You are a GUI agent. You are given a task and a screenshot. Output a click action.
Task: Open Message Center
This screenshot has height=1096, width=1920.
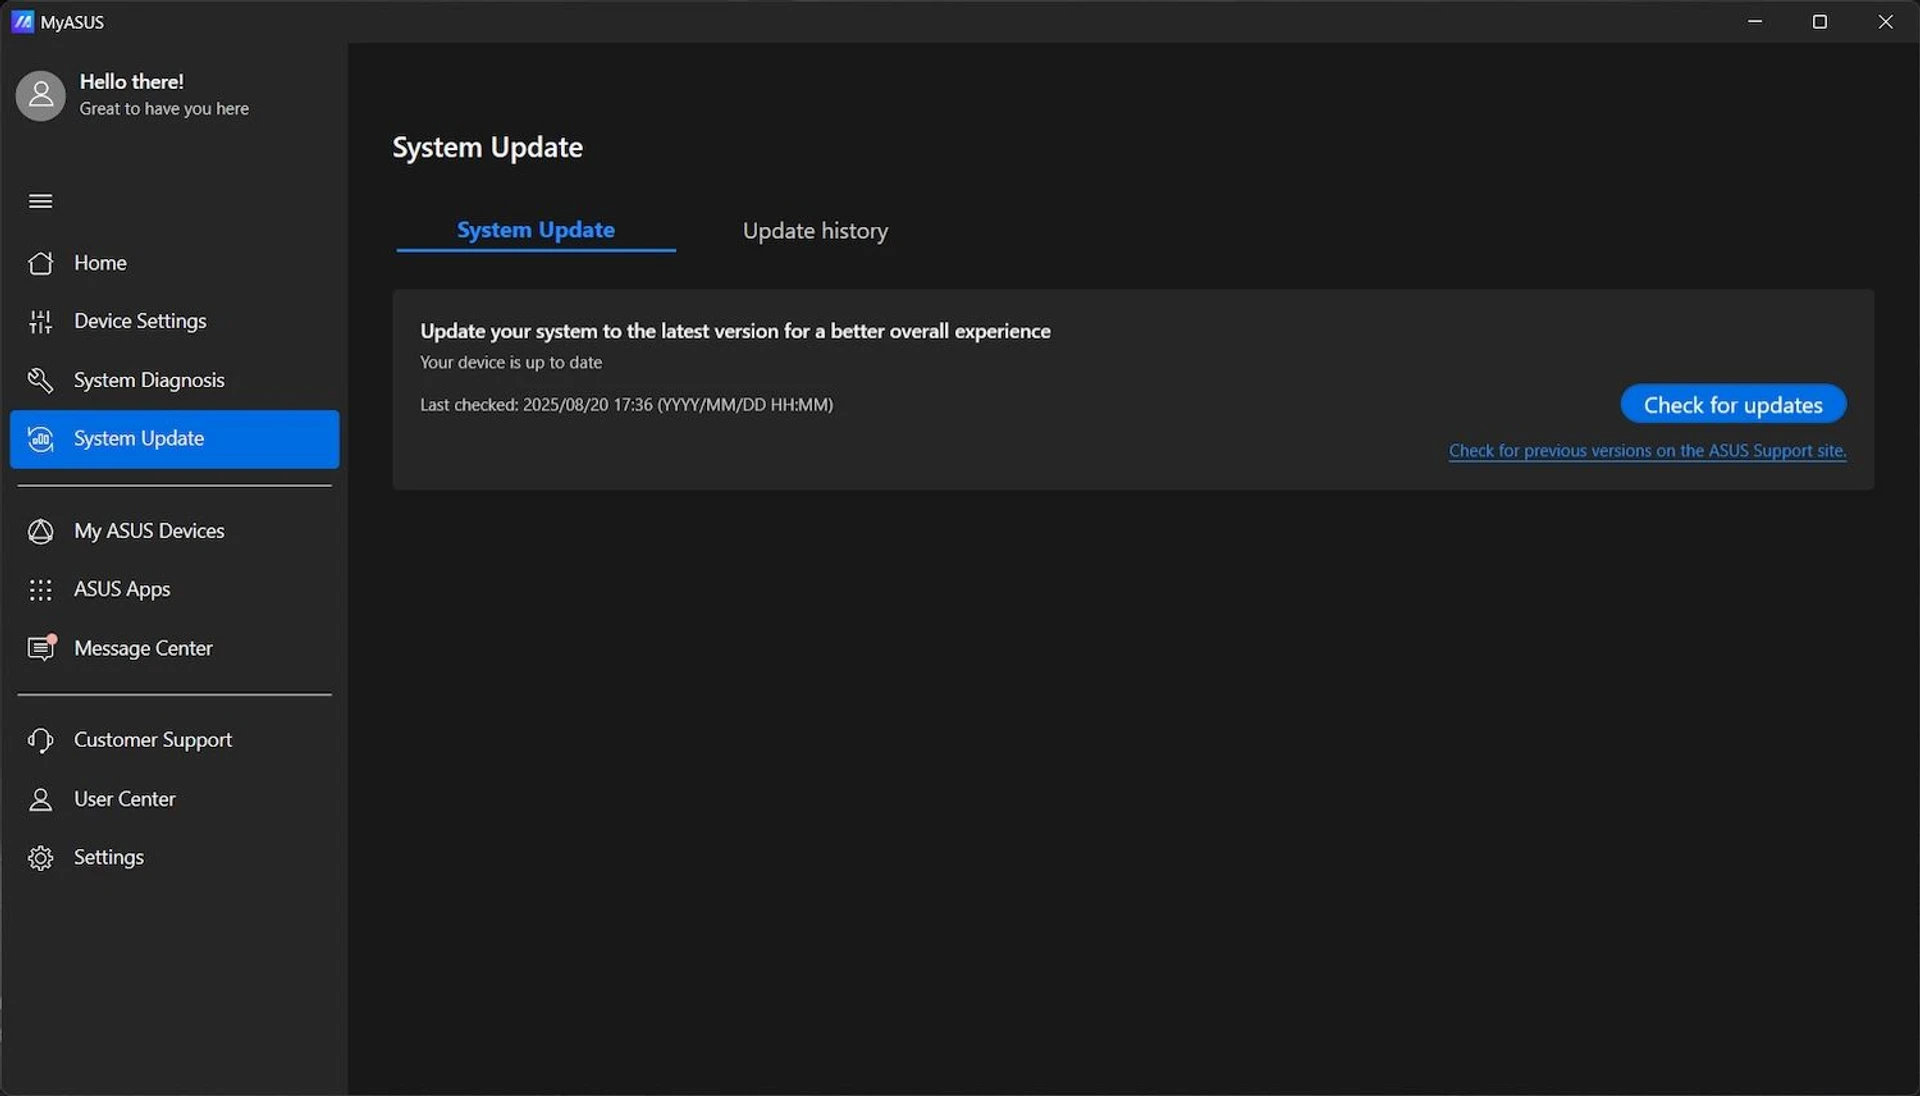point(174,648)
